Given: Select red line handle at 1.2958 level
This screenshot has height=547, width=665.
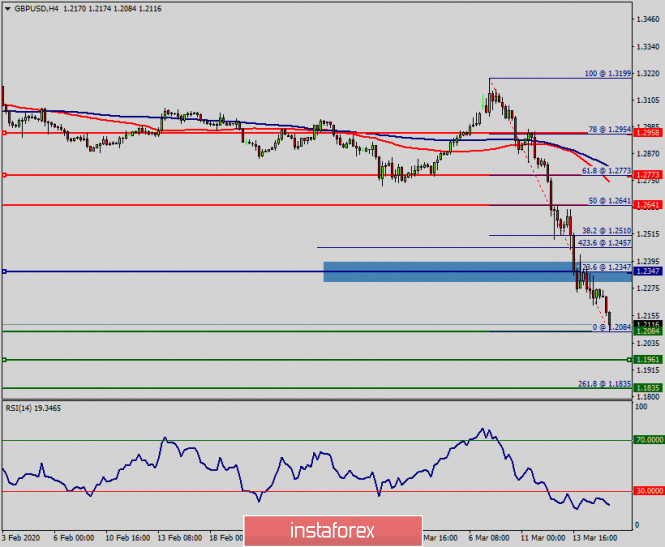Looking at the screenshot, I should click(x=4, y=132).
